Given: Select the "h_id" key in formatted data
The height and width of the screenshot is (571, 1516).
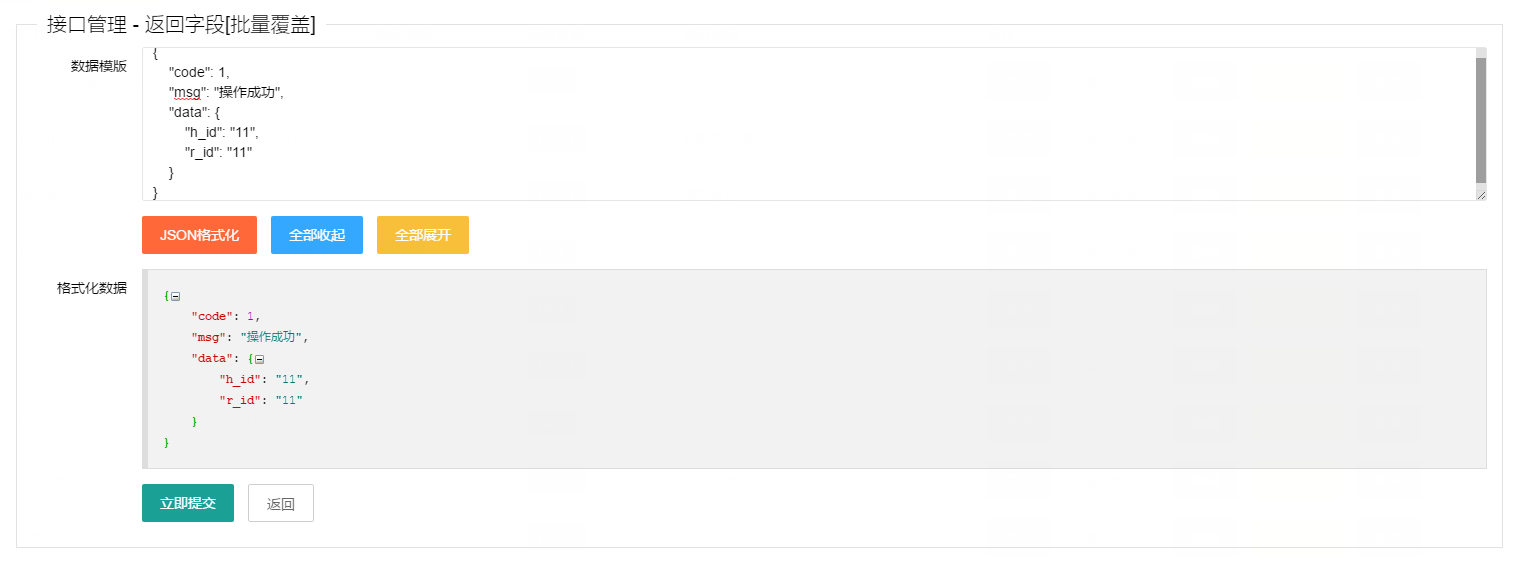Looking at the screenshot, I should pos(242,380).
